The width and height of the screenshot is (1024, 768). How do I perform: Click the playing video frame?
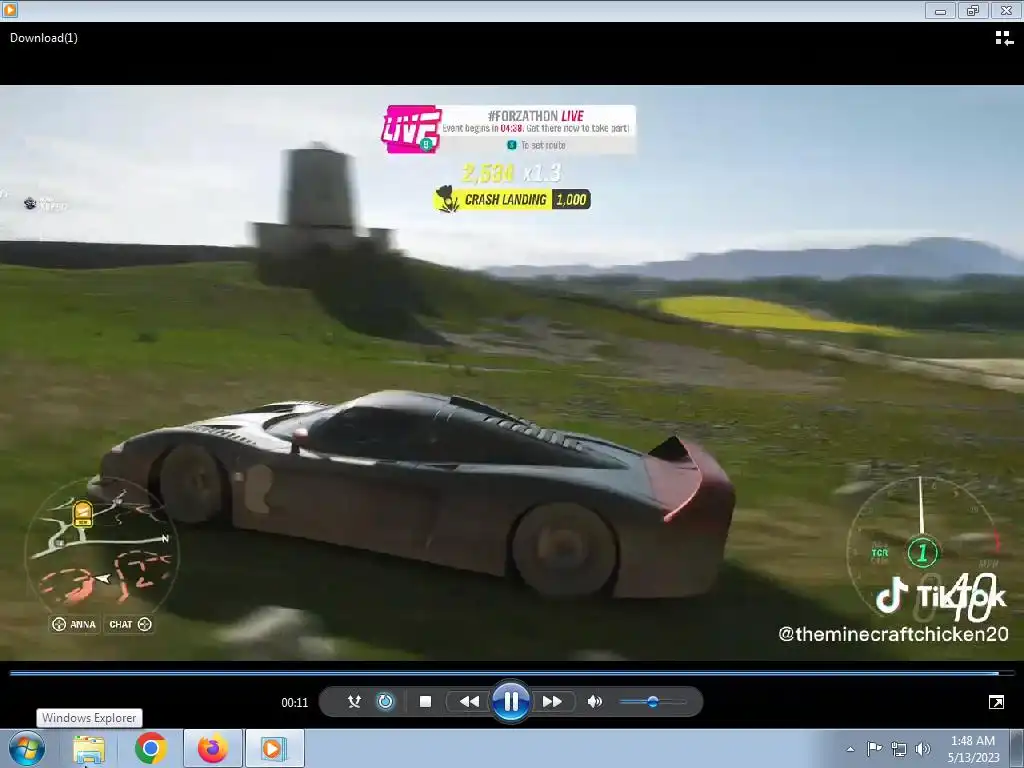point(512,372)
